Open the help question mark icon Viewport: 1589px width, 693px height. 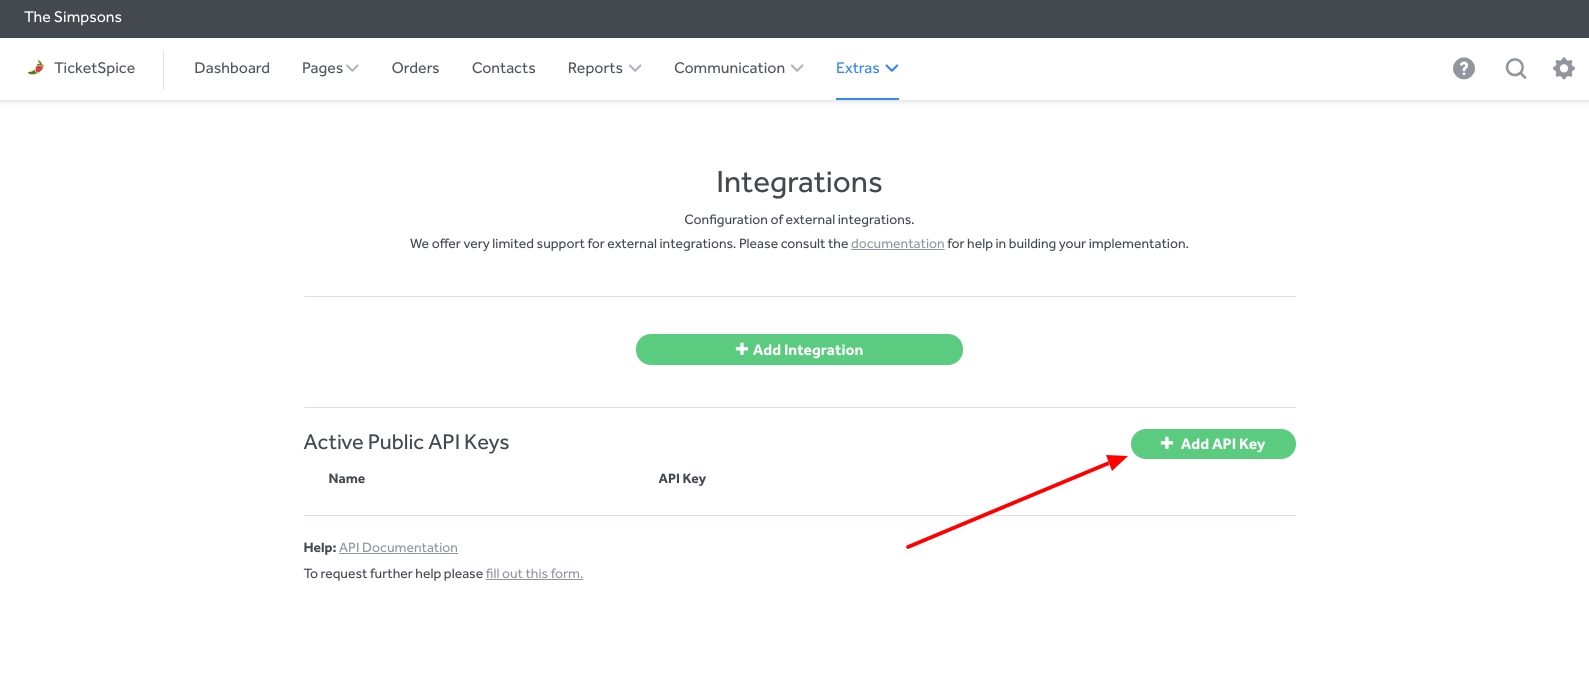click(x=1464, y=68)
